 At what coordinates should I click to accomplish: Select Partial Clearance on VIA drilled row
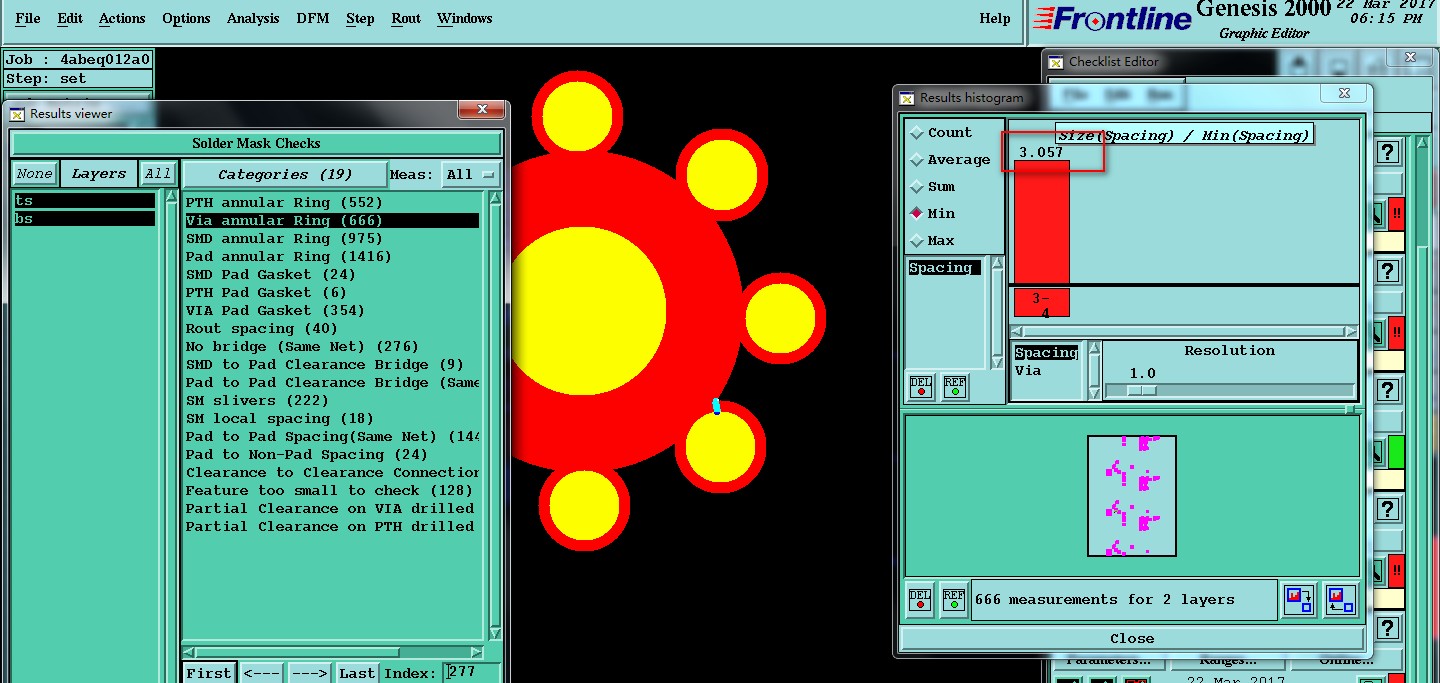pyautogui.click(x=331, y=508)
